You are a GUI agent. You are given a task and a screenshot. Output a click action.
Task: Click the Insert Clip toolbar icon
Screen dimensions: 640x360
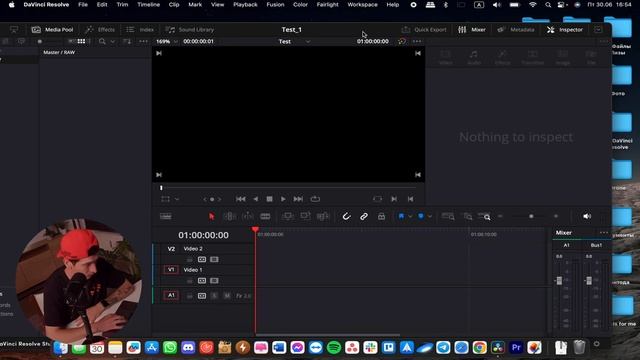(287, 216)
